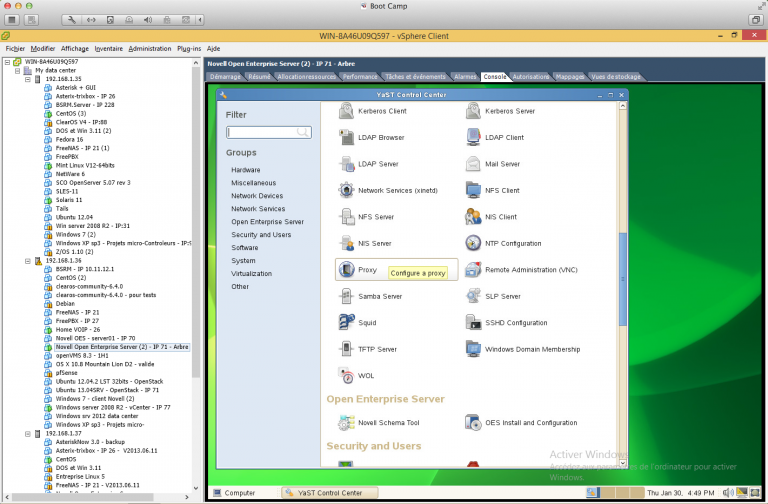
Task: Open the Ajde menu
Action: [x=213, y=48]
